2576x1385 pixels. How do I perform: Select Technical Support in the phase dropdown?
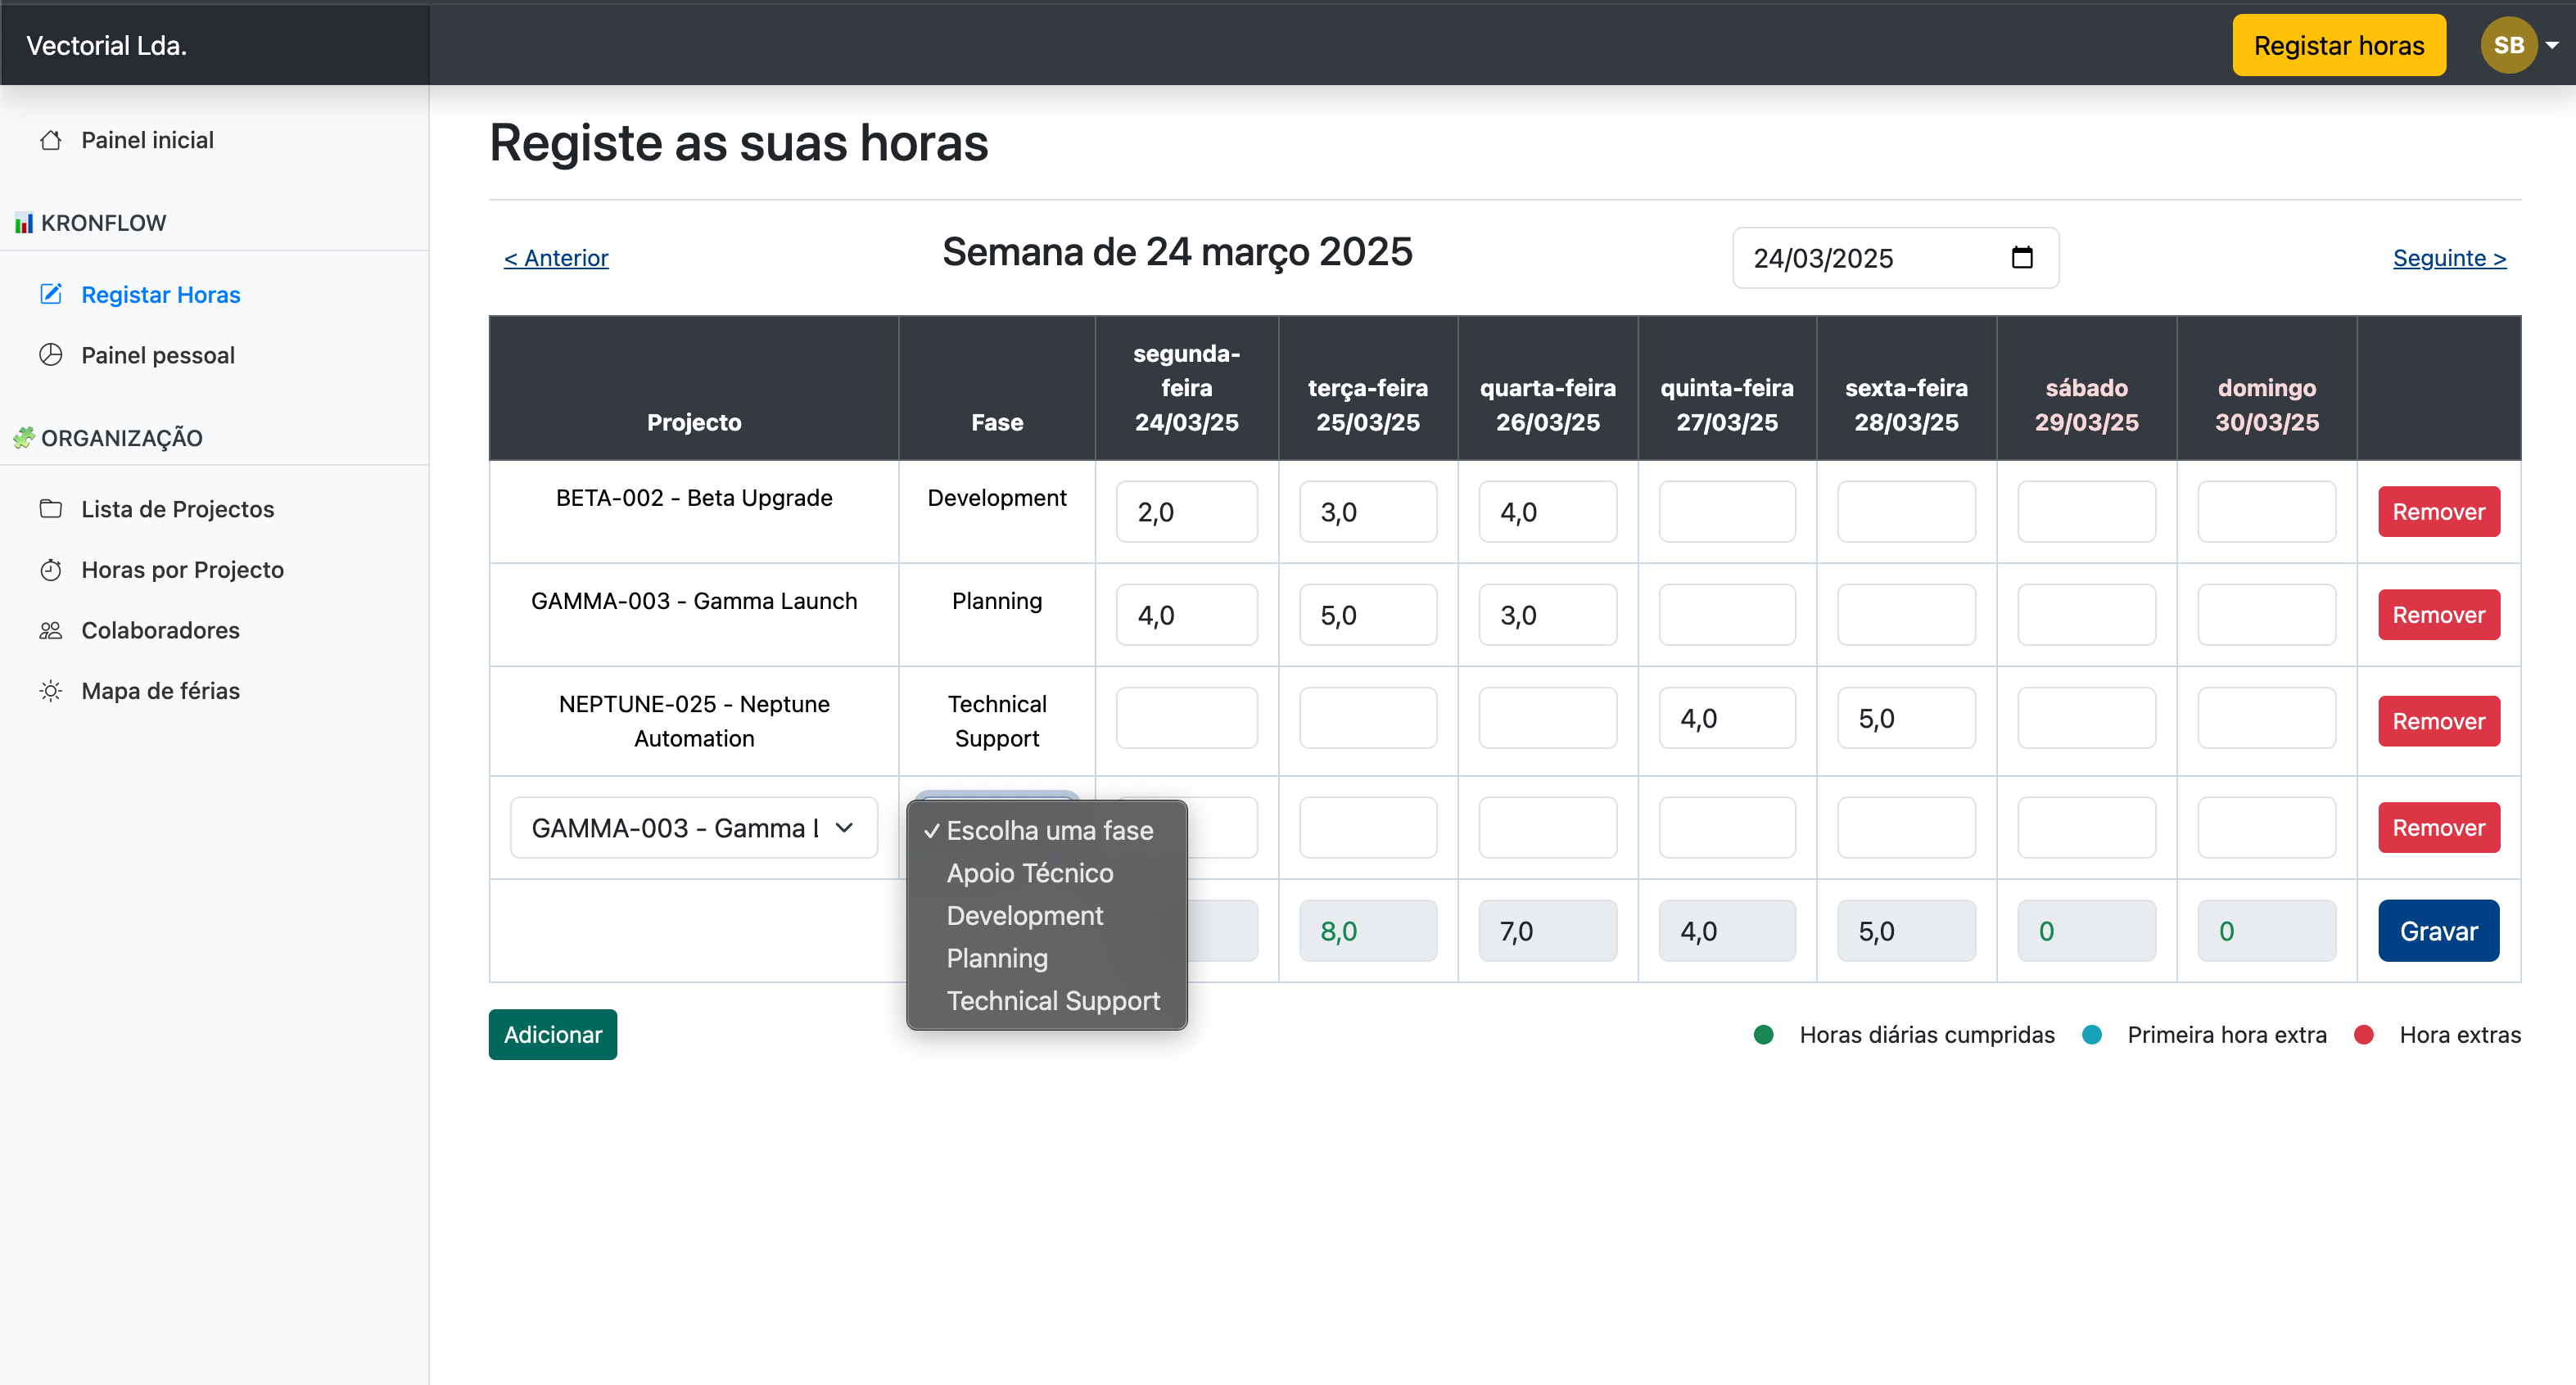pyautogui.click(x=1053, y=1000)
